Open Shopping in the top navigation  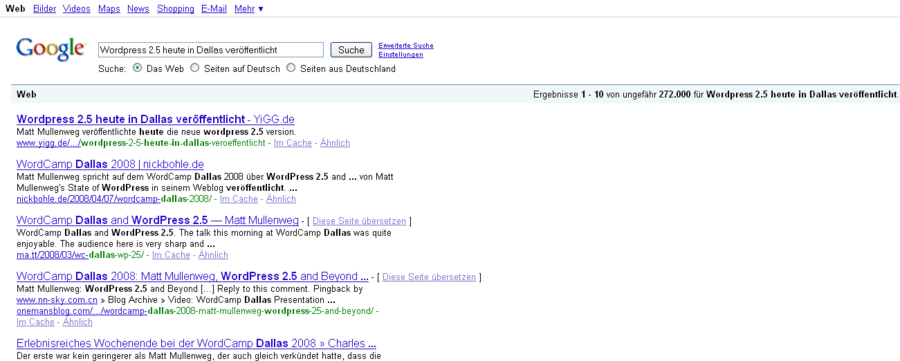[x=176, y=9]
